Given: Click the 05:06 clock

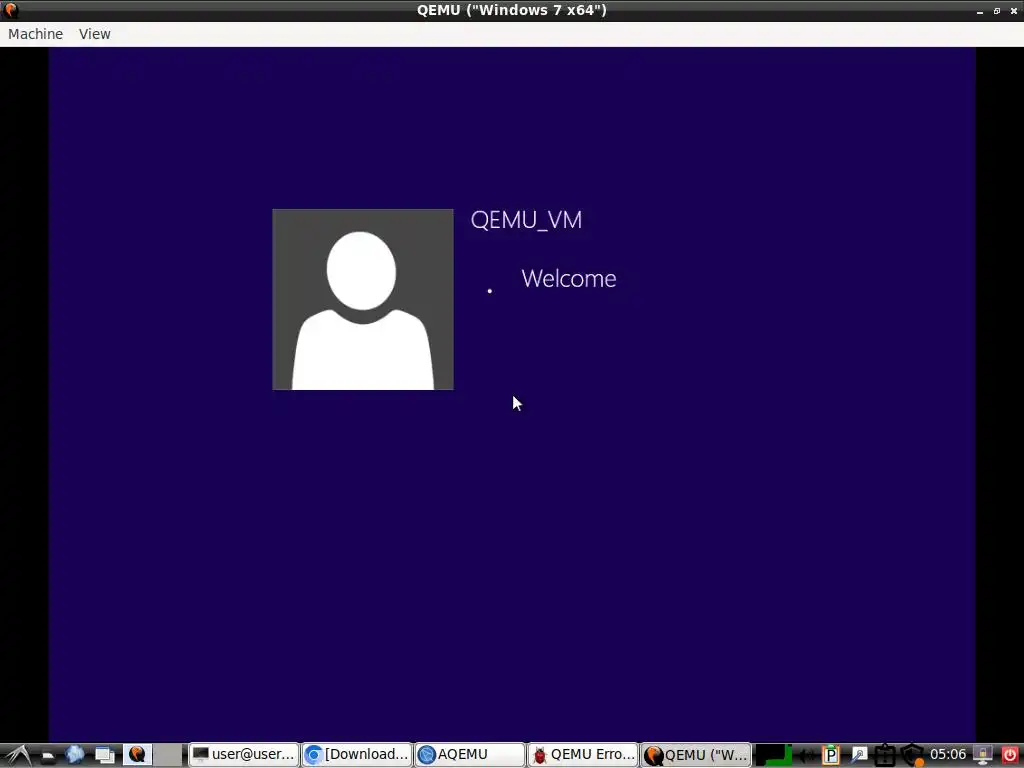Looking at the screenshot, I should 948,754.
